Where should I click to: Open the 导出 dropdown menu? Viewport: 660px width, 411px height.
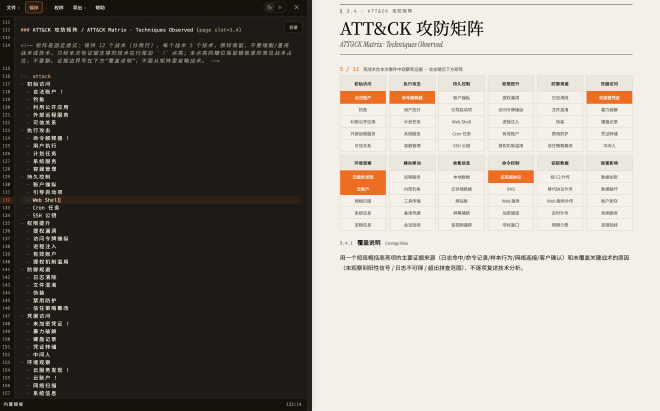click(79, 8)
